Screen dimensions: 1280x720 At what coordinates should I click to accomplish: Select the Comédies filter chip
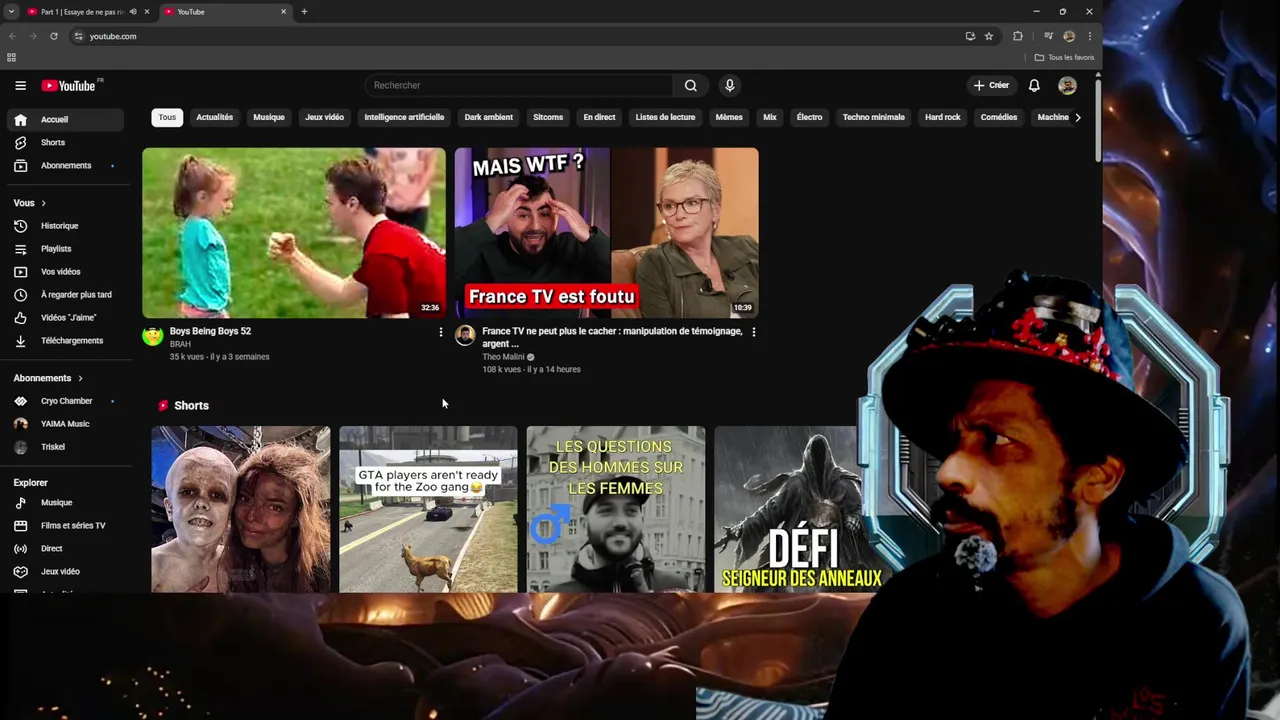pos(999,118)
